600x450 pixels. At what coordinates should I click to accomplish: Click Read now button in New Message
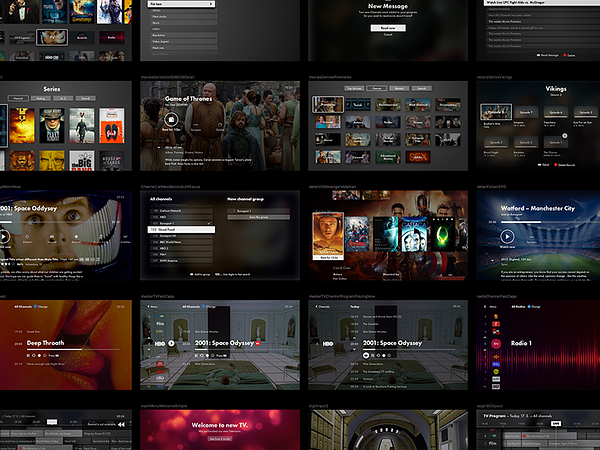(x=388, y=28)
